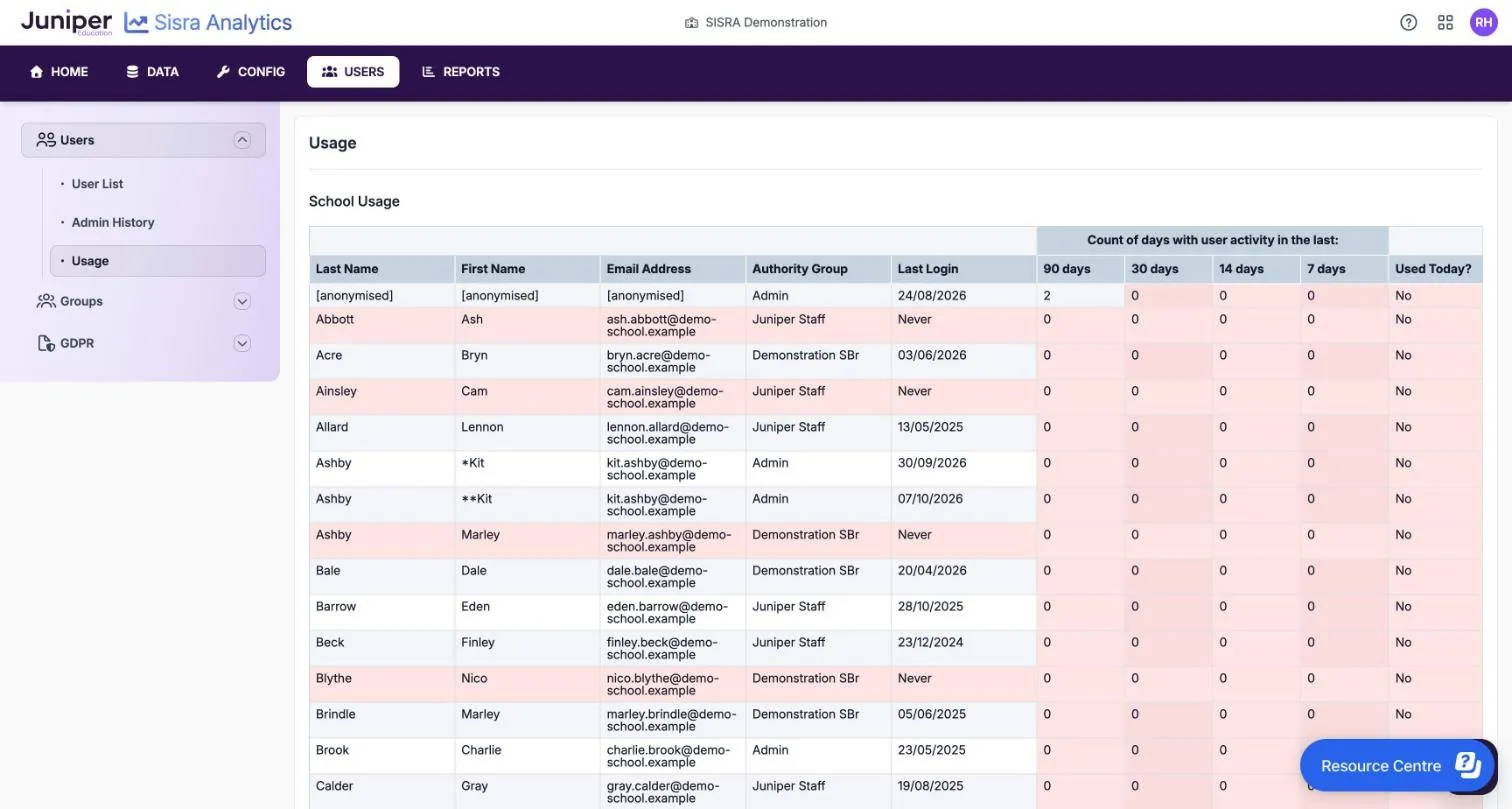Open the Resource Centre button
Image resolution: width=1512 pixels, height=809 pixels.
(x=1395, y=765)
